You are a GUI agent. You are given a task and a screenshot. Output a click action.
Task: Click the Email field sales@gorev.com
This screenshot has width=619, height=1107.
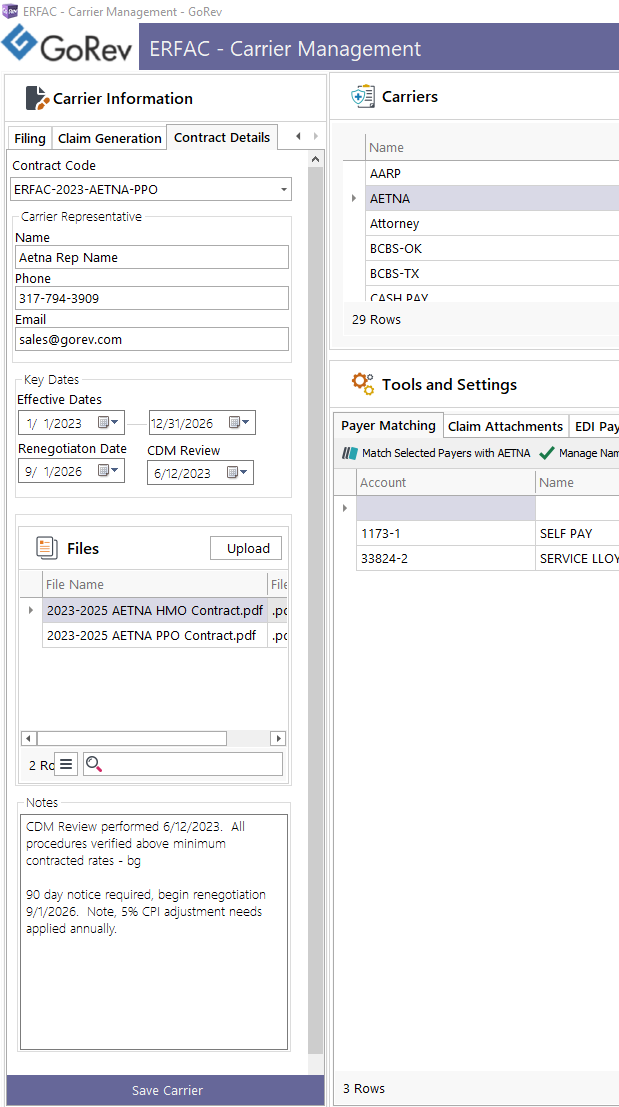pyautogui.click(x=152, y=339)
